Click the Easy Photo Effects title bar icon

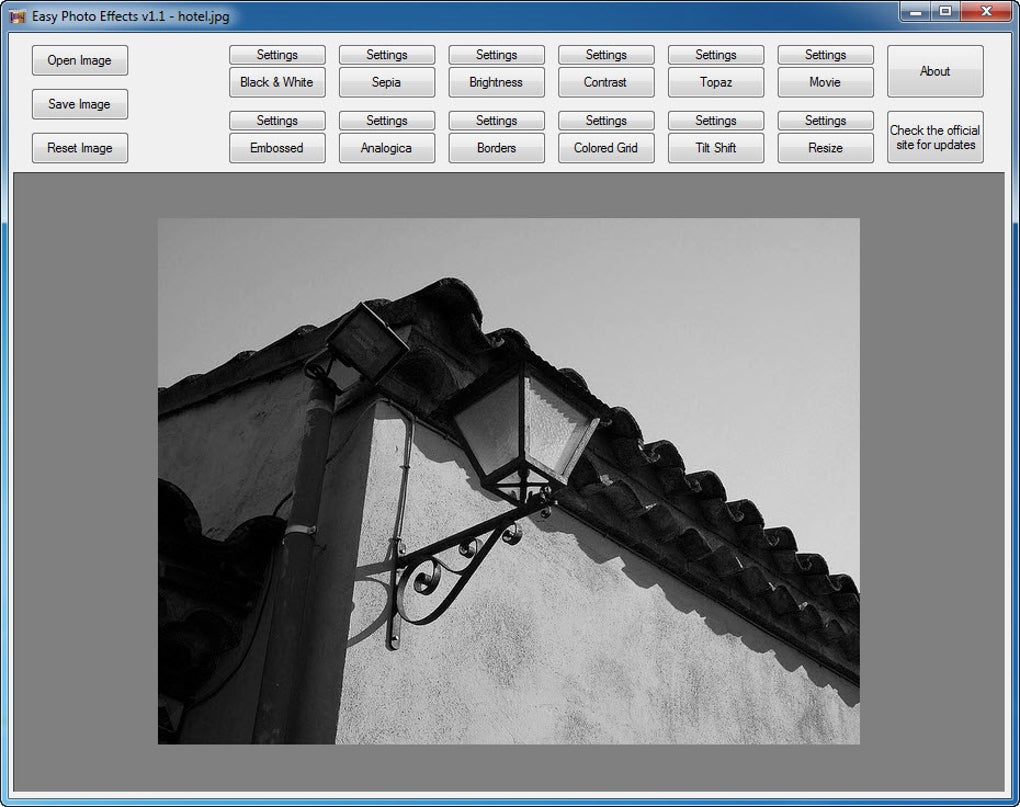17,16
